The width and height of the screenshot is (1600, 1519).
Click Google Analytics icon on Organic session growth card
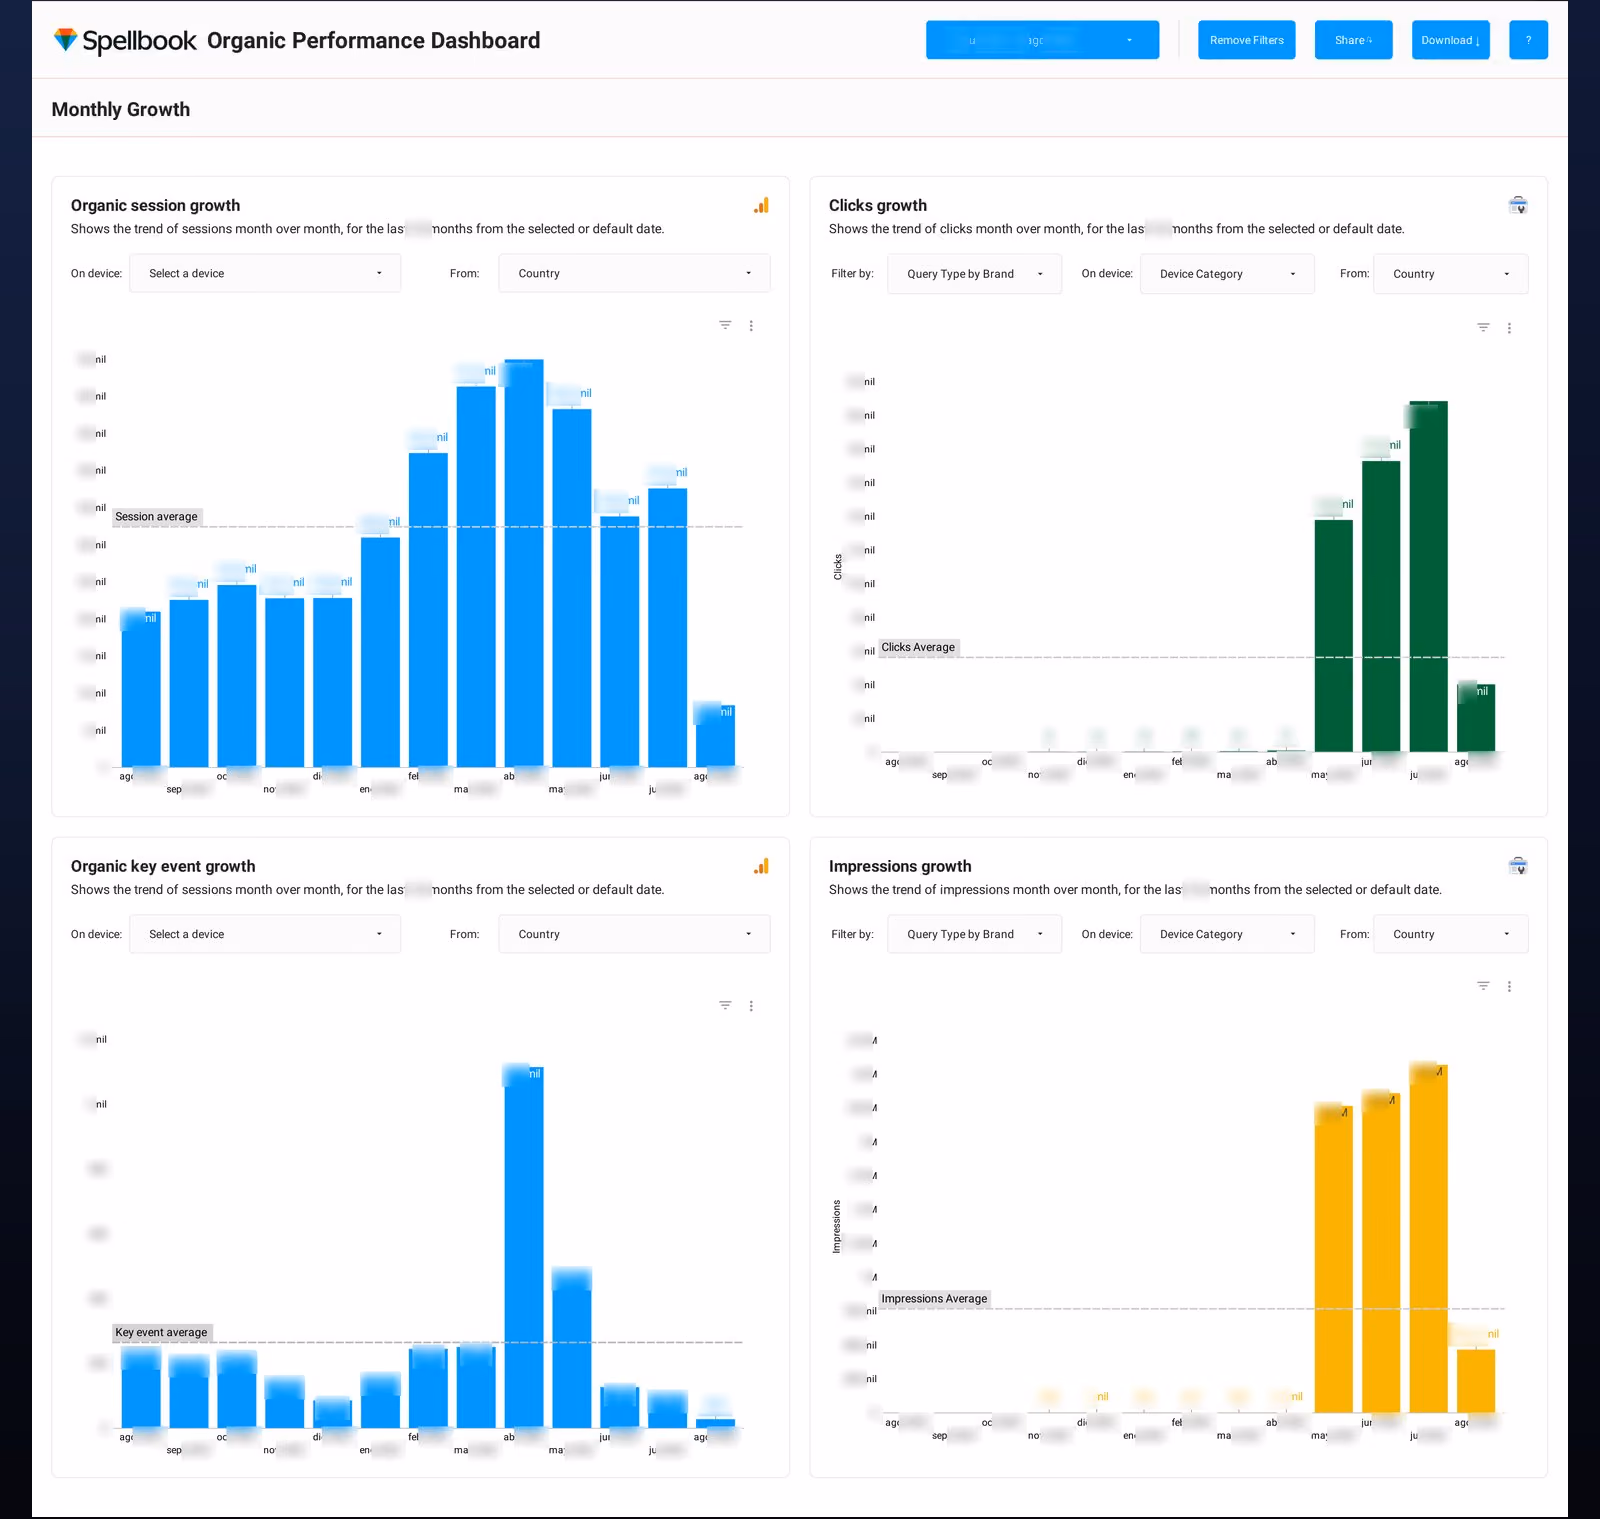(x=762, y=205)
